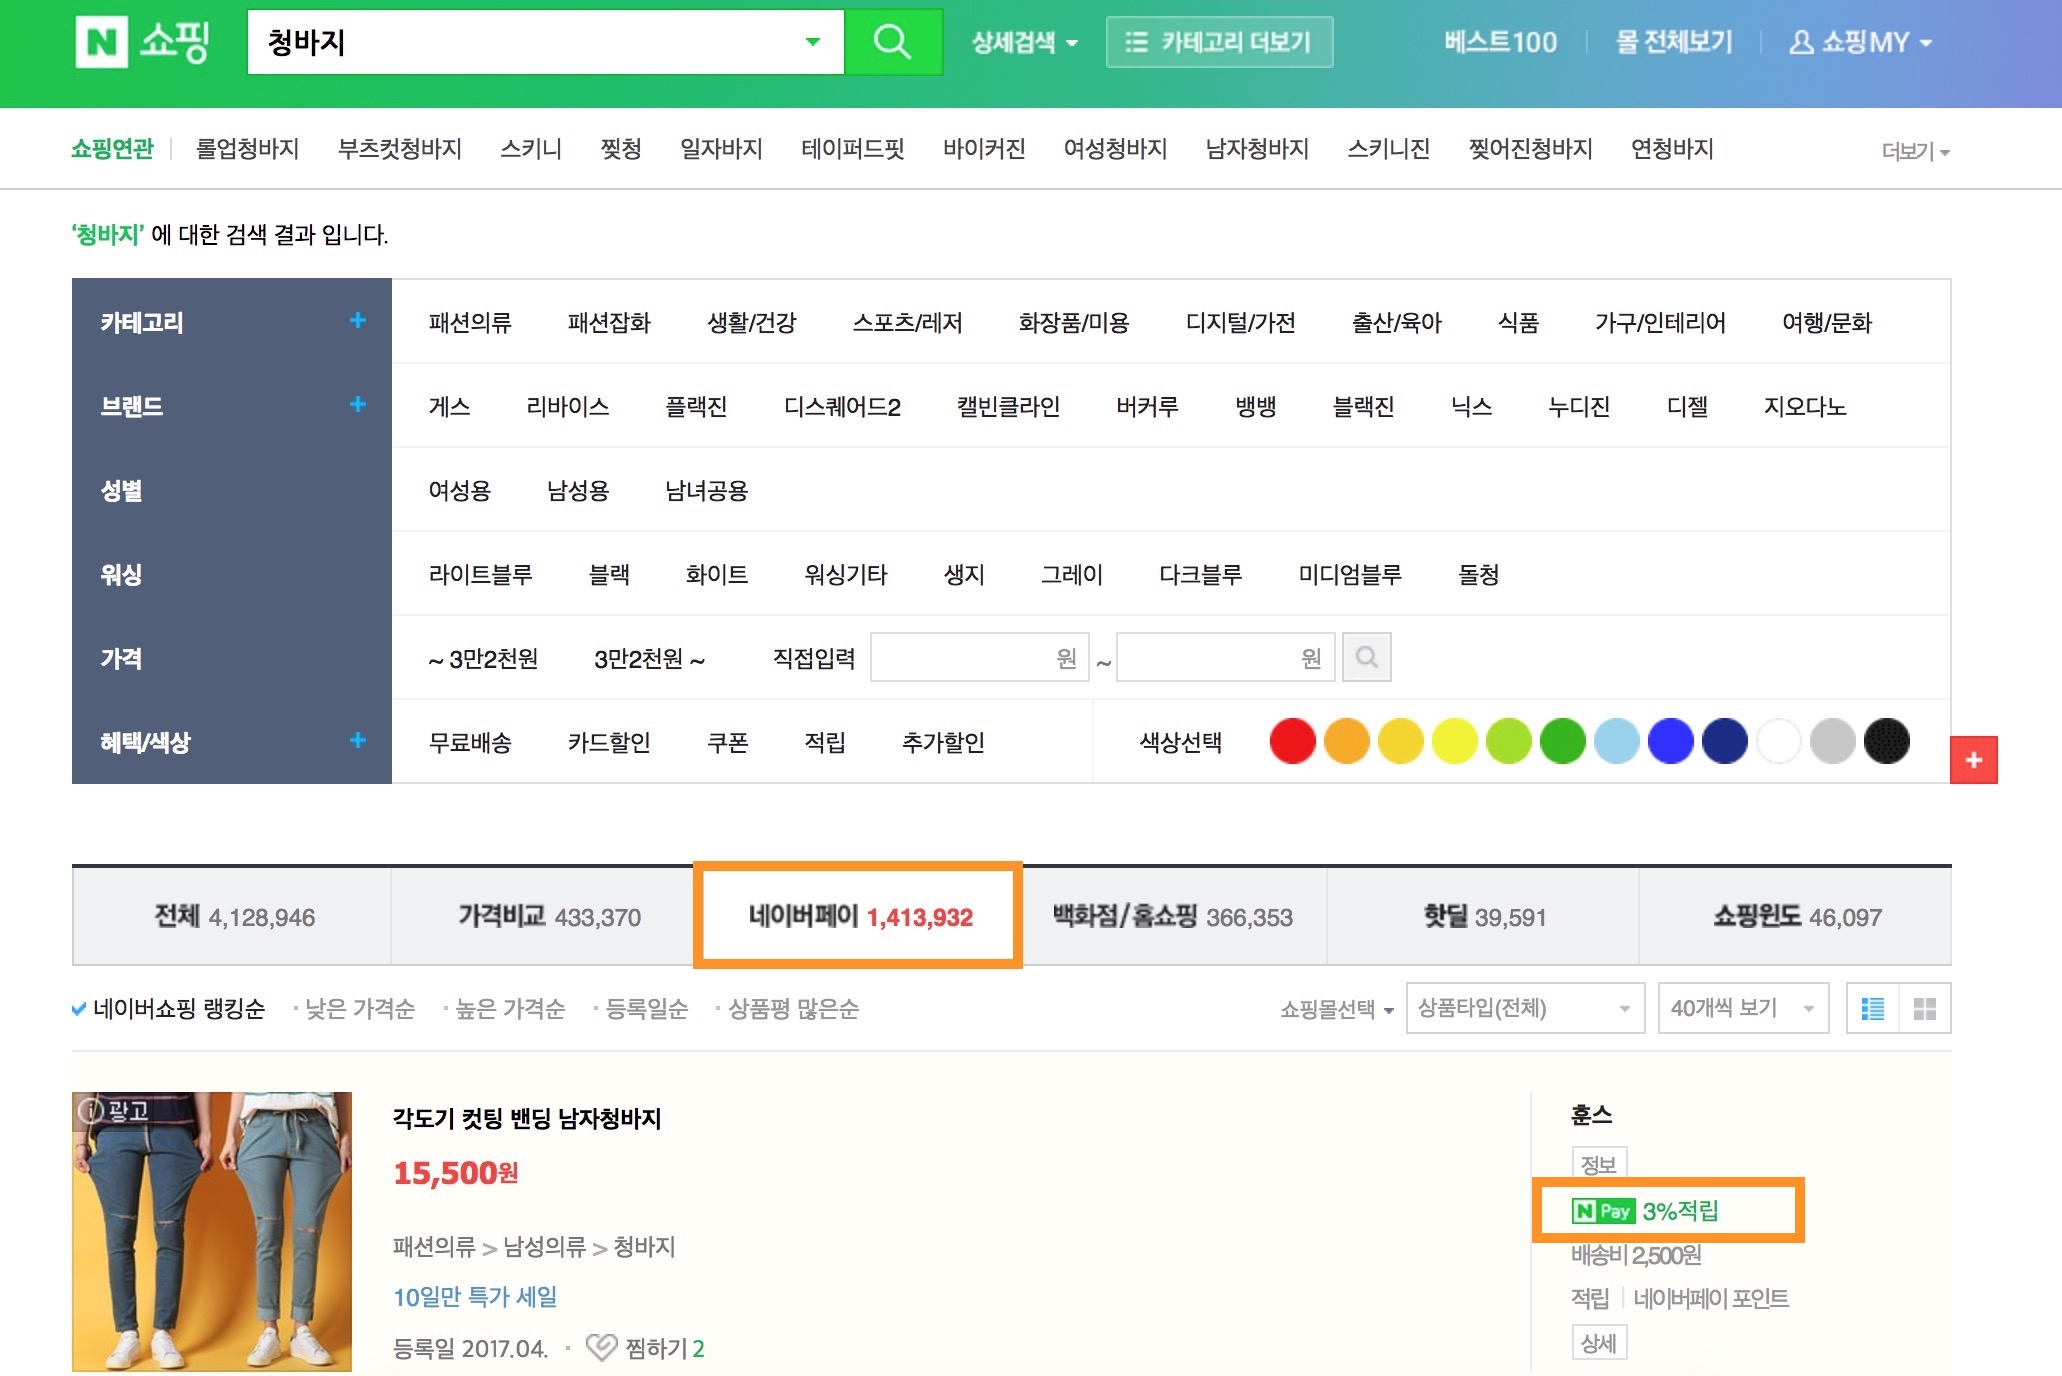Image resolution: width=2062 pixels, height=1376 pixels.
Task: Open the 쇼핑몰선택 dropdown
Action: (1336, 1009)
